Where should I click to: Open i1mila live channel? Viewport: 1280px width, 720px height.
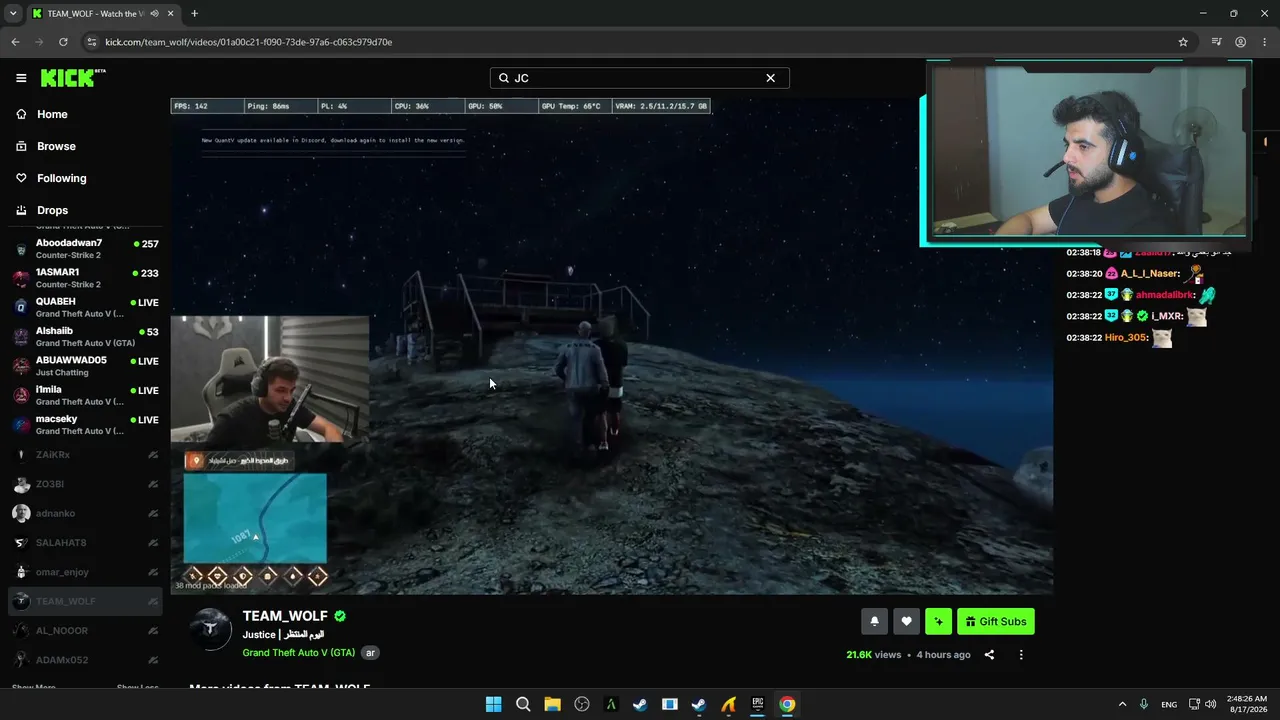coord(85,395)
